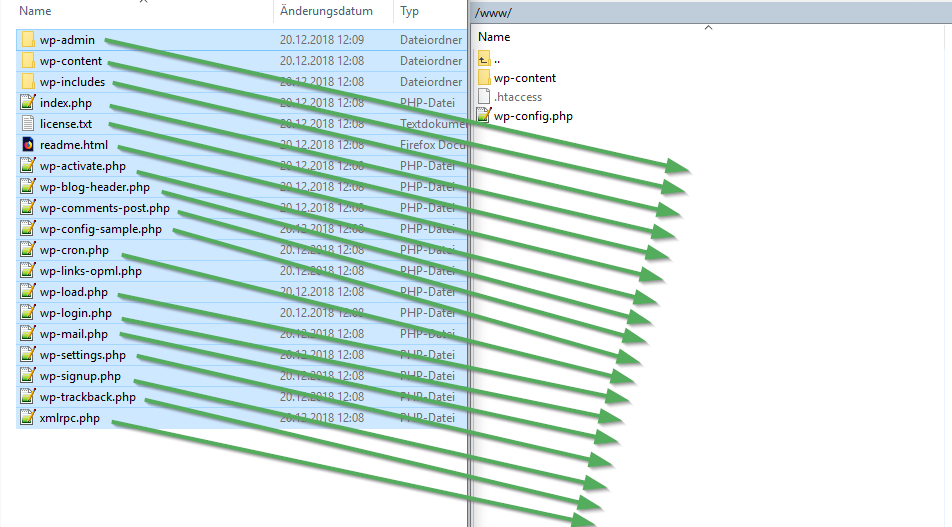Select the wp-activate.php file name

click(83, 166)
